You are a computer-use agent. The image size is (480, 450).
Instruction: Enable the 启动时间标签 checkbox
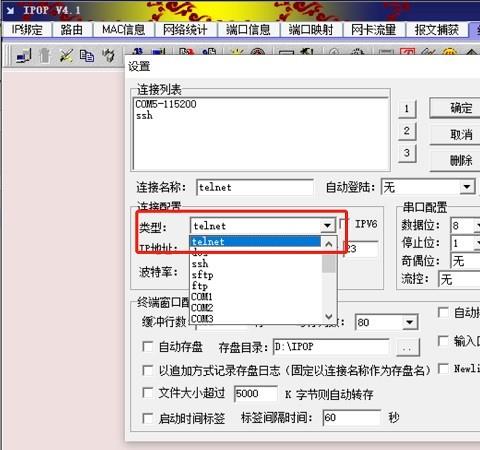click(148, 418)
